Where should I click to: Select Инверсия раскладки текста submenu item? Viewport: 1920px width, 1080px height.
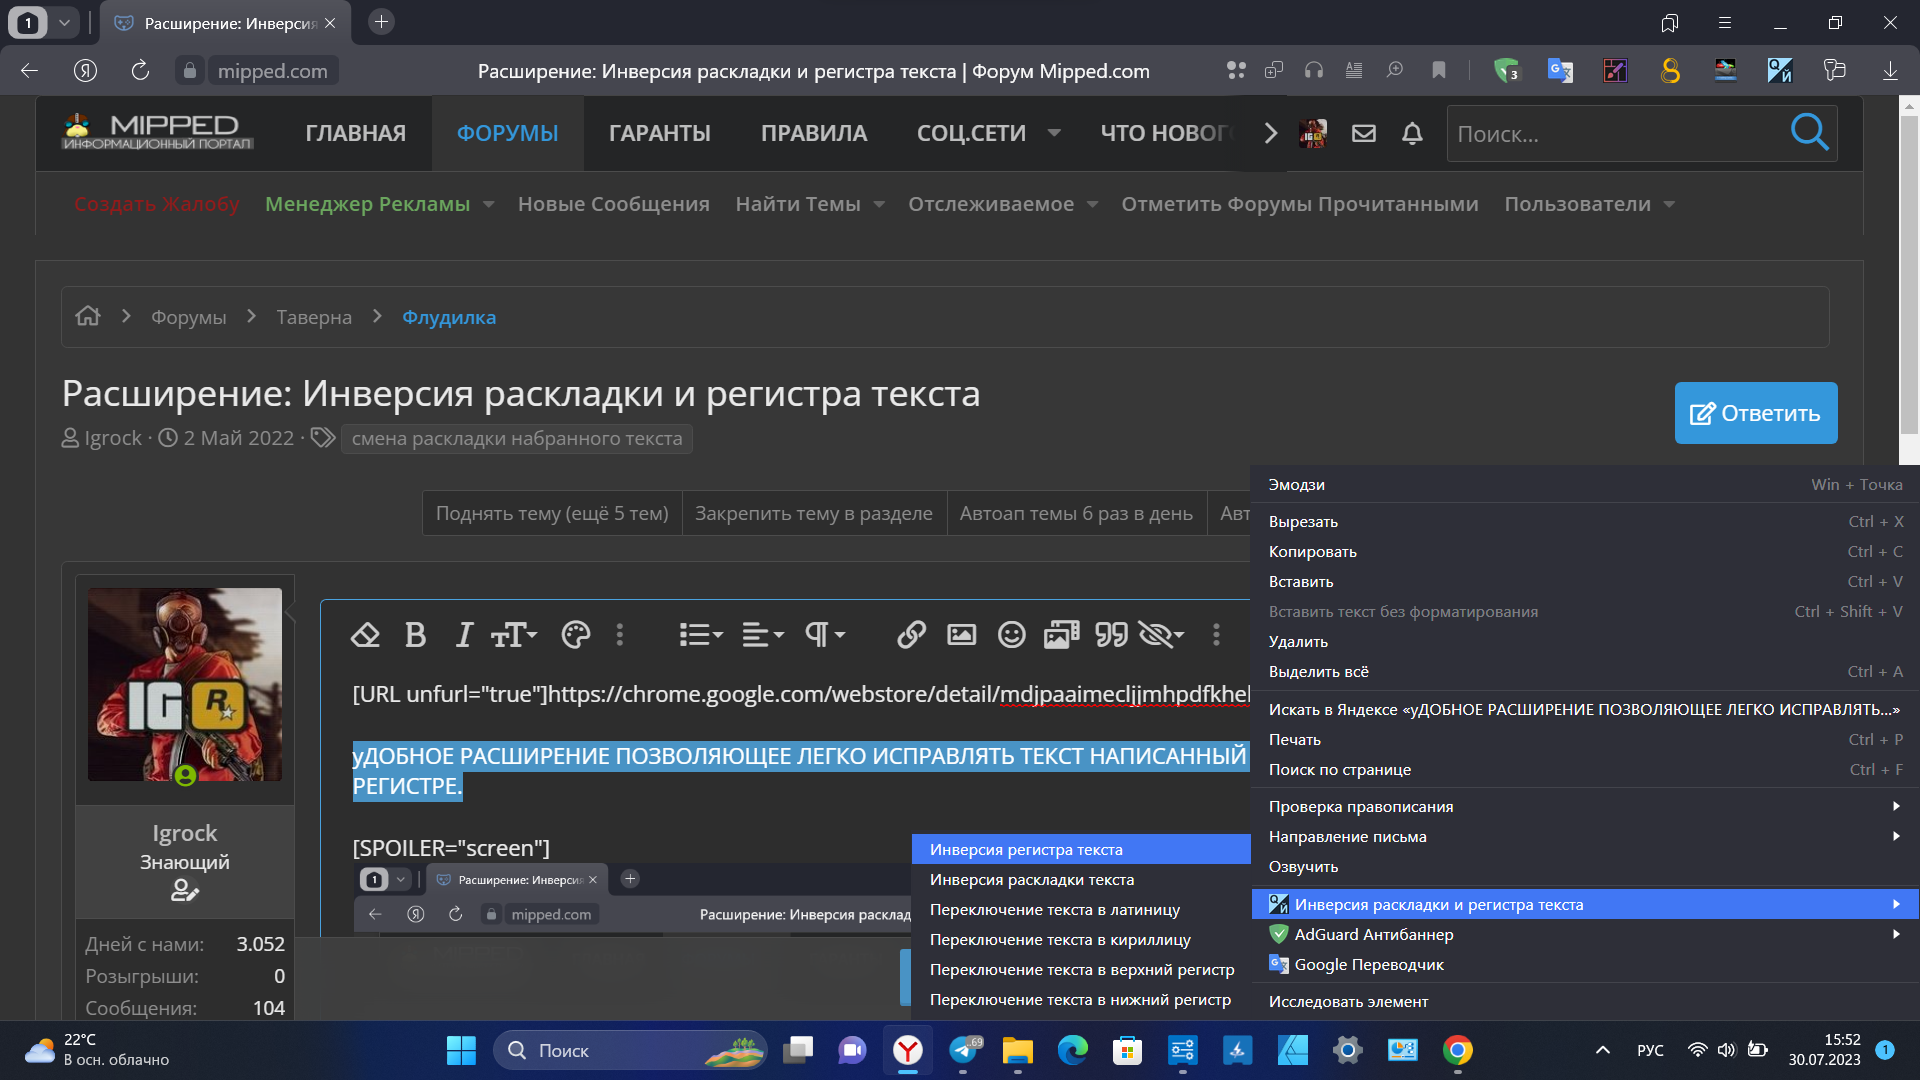click(x=1081, y=879)
